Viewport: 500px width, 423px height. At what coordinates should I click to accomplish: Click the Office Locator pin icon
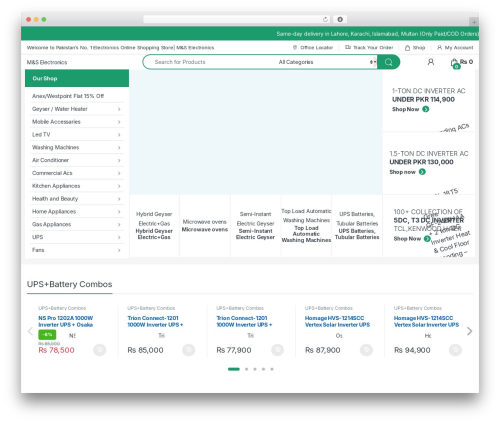pyautogui.click(x=295, y=48)
